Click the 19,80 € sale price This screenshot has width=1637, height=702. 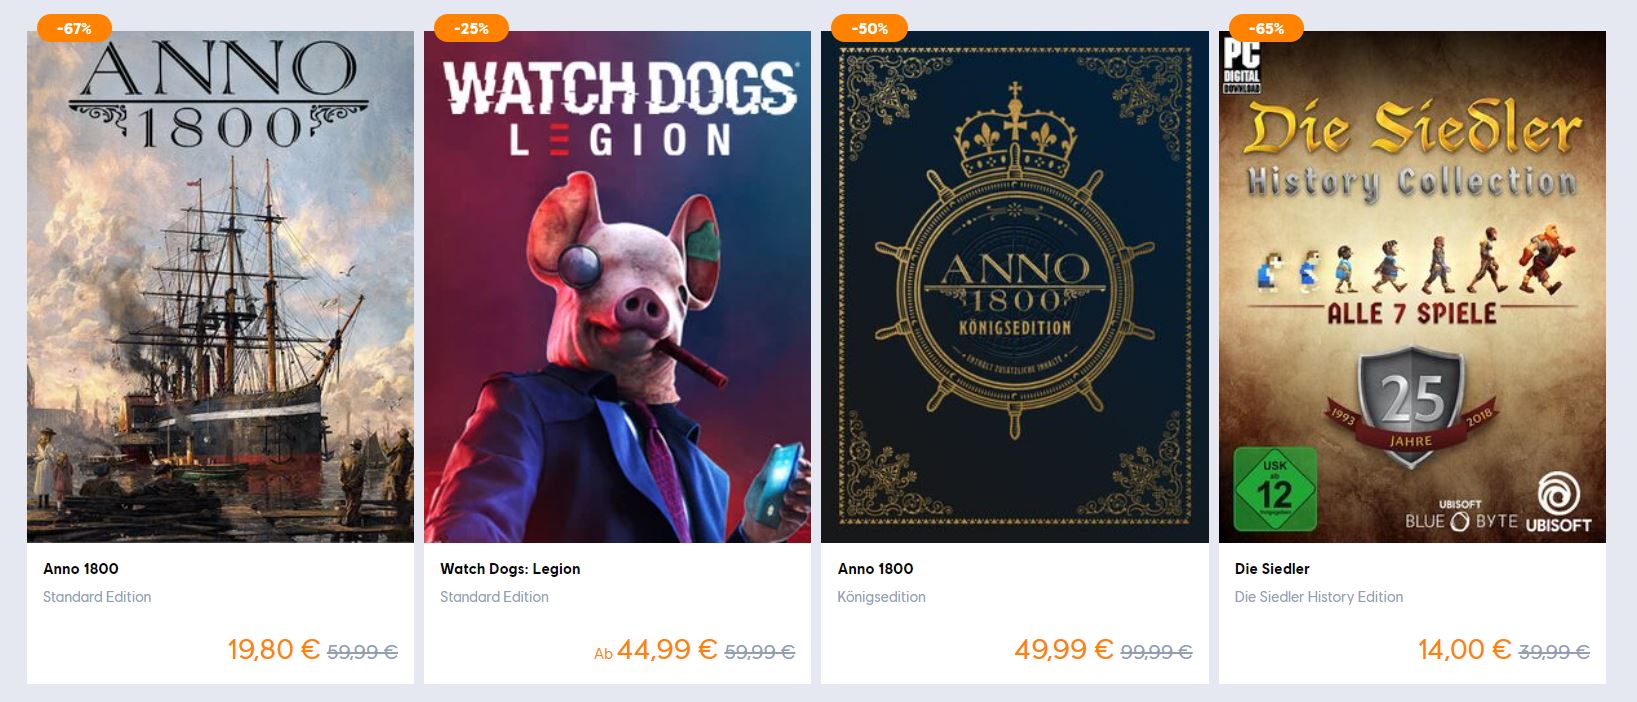tap(274, 649)
